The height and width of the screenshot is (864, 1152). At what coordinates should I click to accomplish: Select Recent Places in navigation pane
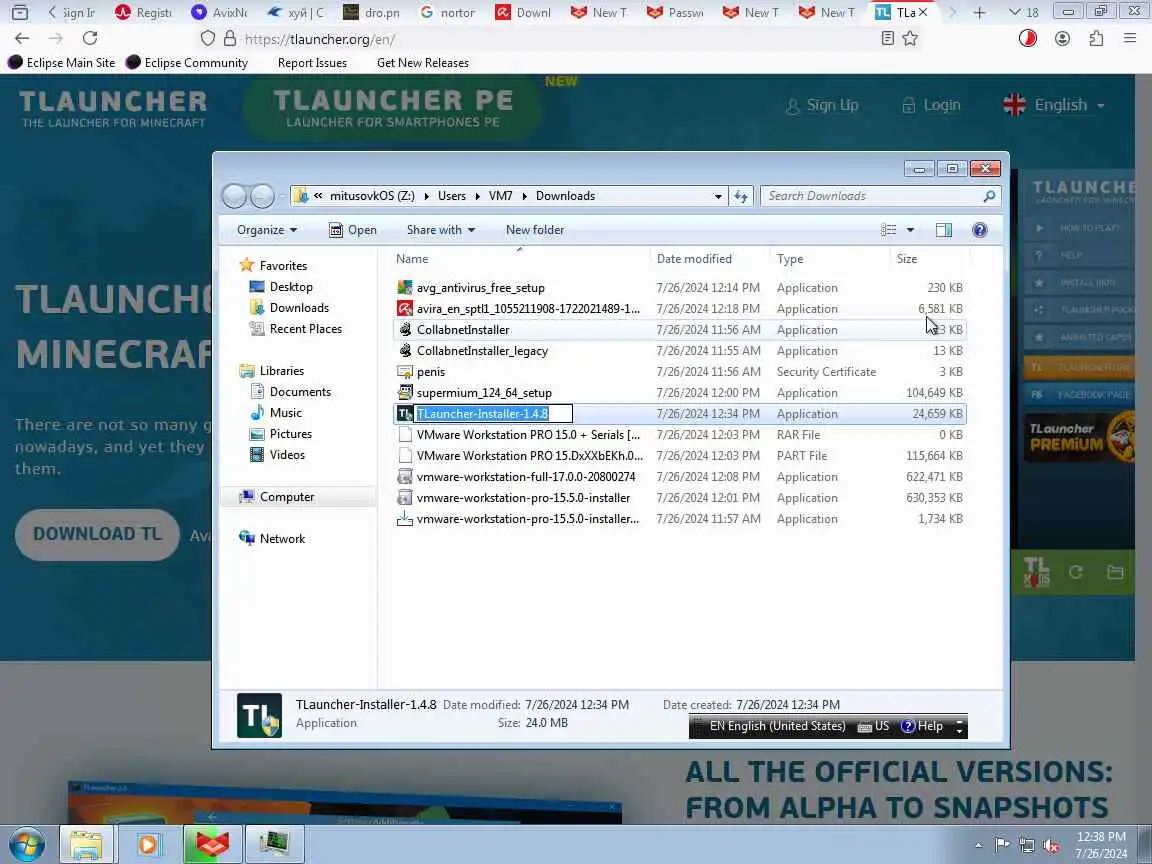(306, 328)
